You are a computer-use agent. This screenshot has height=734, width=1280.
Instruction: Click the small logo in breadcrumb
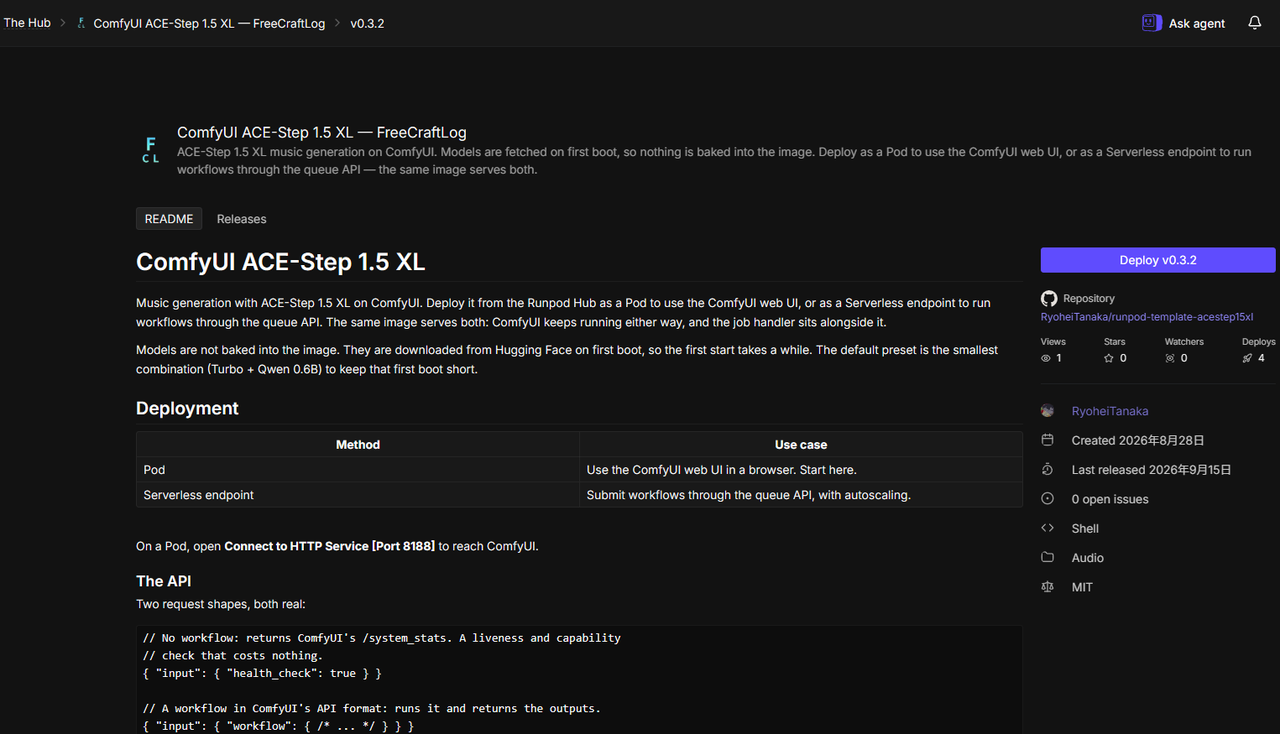tap(81, 22)
